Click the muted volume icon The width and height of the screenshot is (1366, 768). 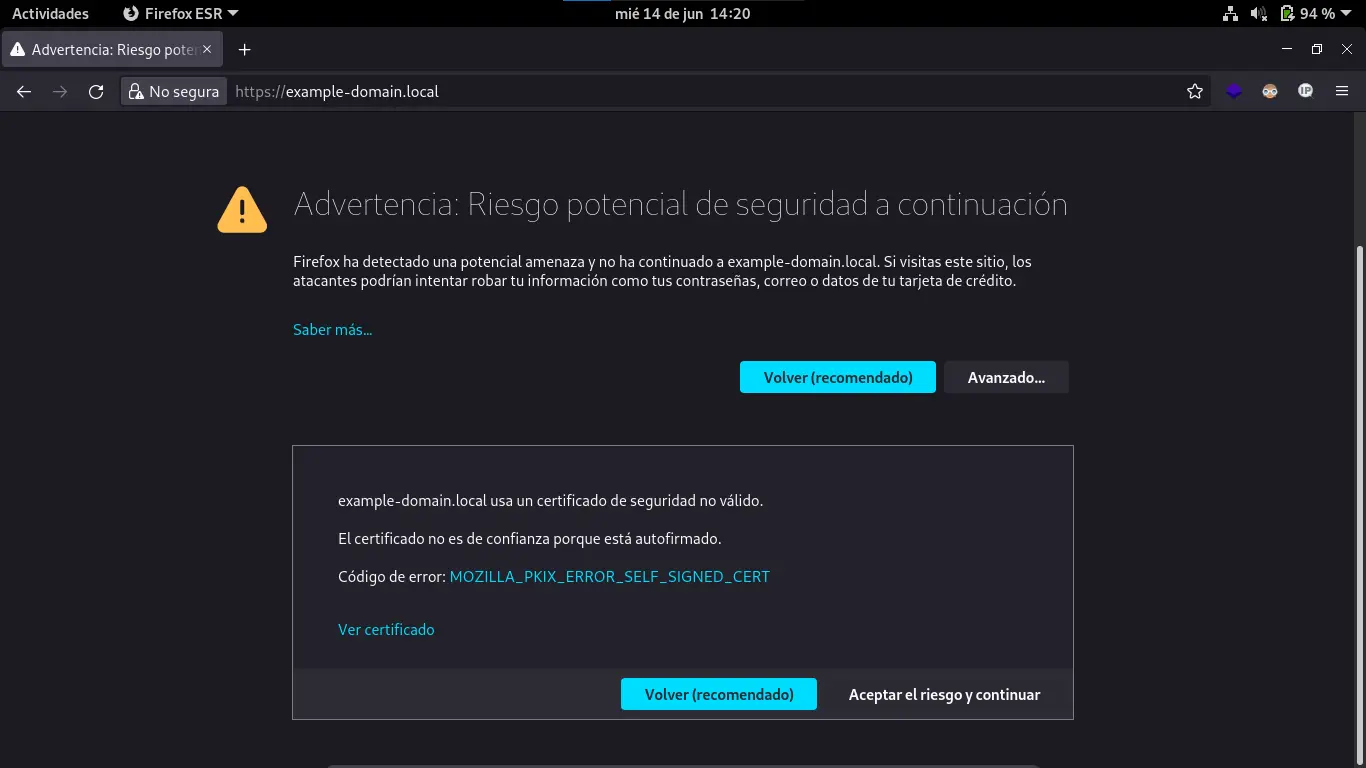coord(1259,14)
